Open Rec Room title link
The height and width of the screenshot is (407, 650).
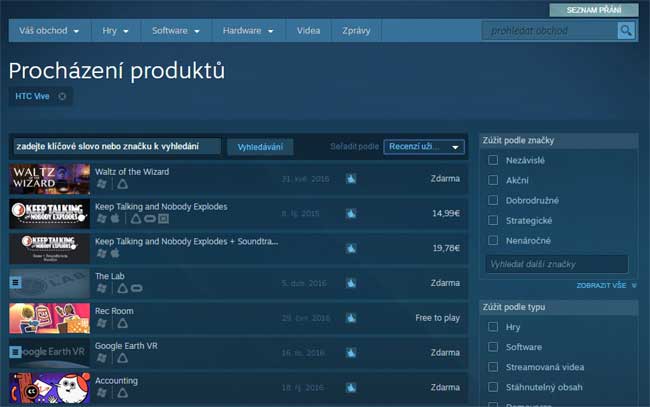coord(114,311)
